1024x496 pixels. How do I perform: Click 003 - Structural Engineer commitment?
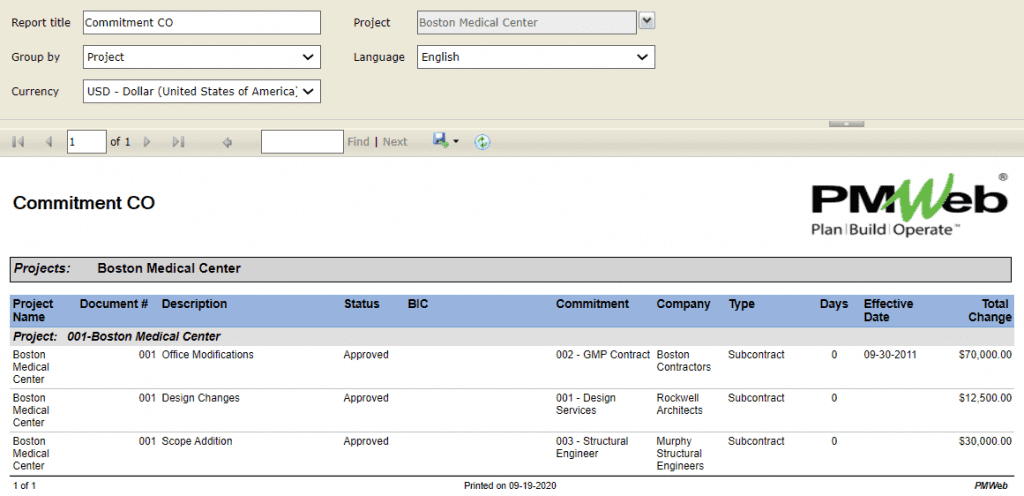pos(592,447)
